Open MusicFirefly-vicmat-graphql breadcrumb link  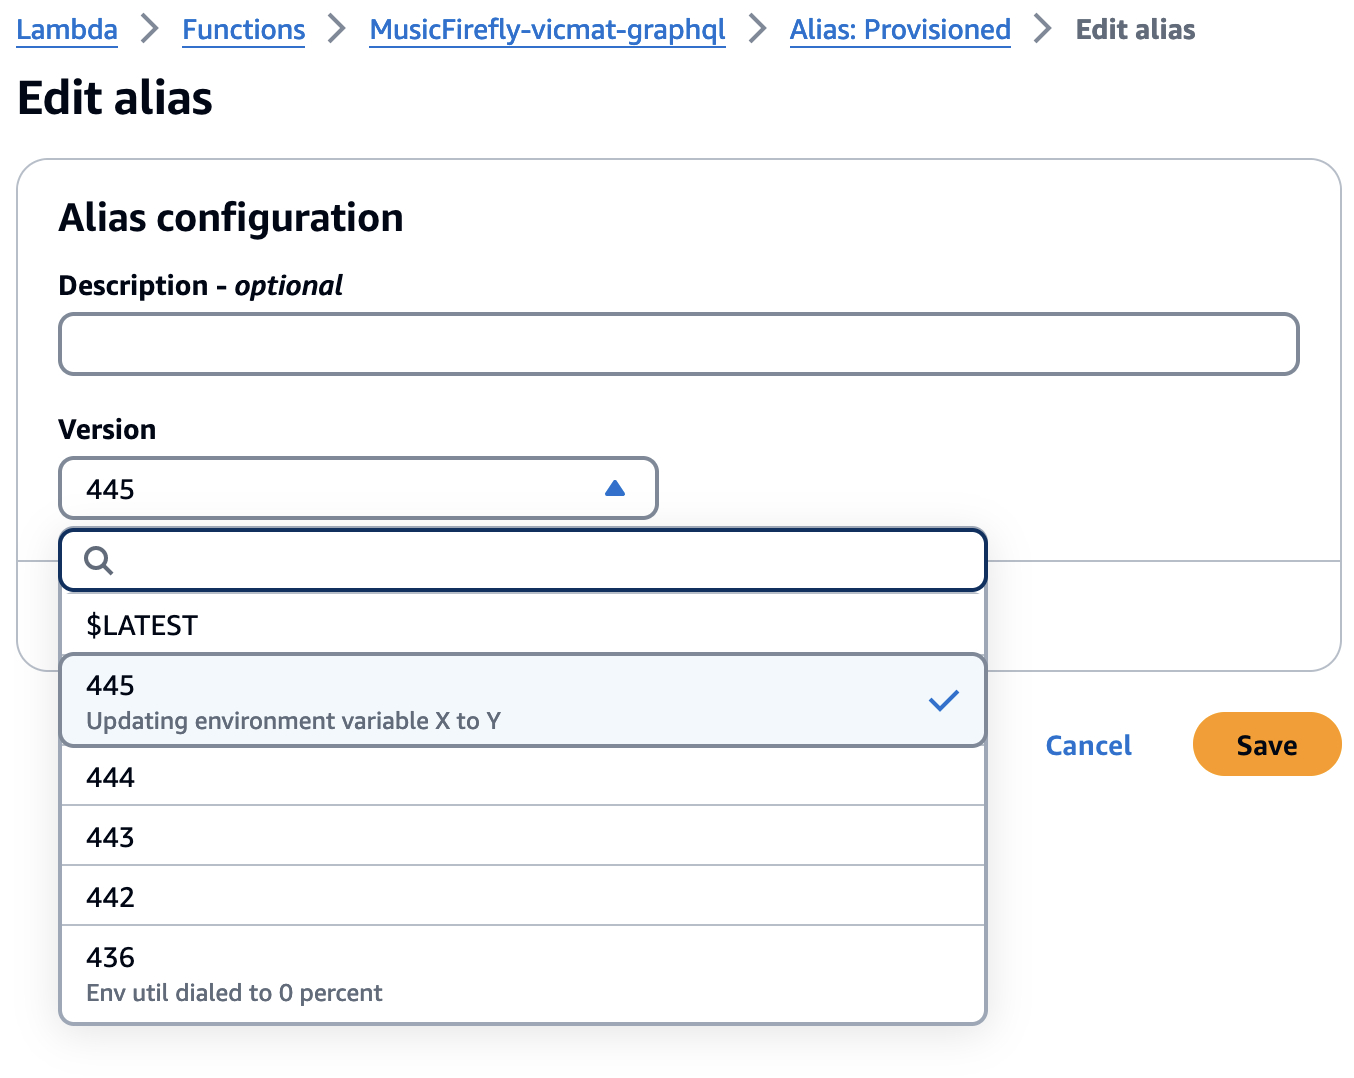click(547, 30)
